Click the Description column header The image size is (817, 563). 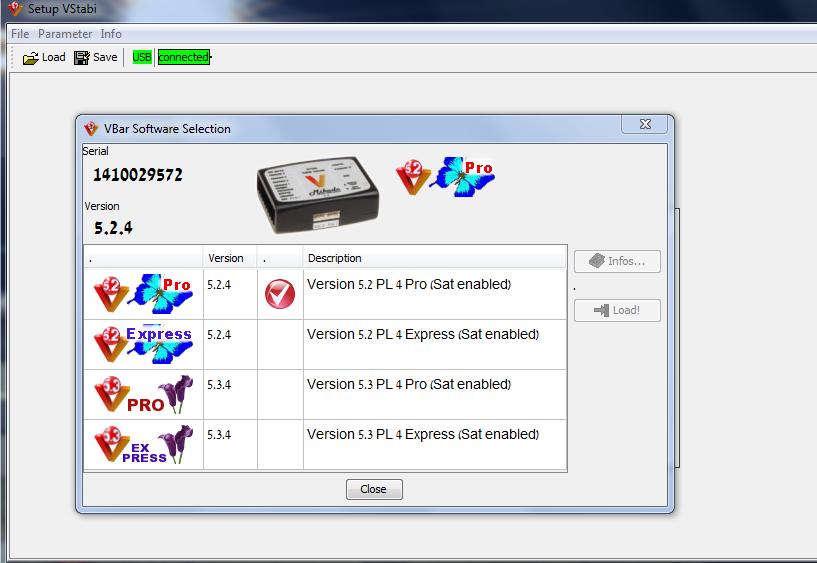pyautogui.click(x=435, y=258)
